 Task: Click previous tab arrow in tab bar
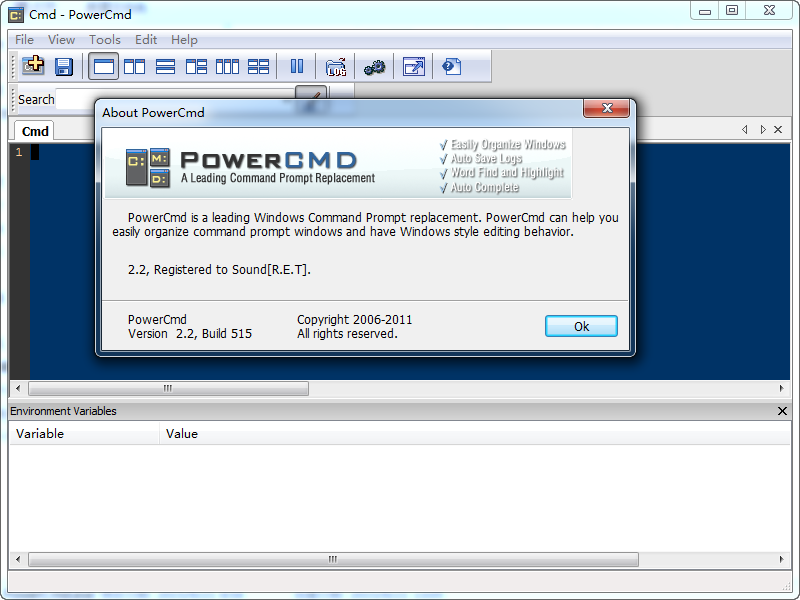click(x=745, y=130)
